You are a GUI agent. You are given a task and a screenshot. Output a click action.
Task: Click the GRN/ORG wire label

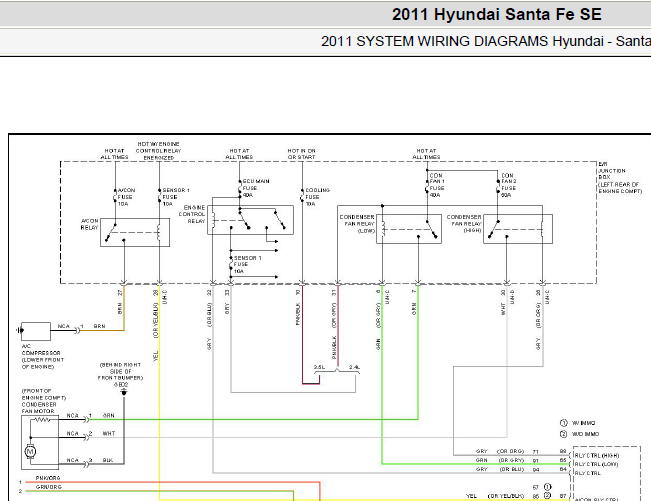[x=49, y=487]
